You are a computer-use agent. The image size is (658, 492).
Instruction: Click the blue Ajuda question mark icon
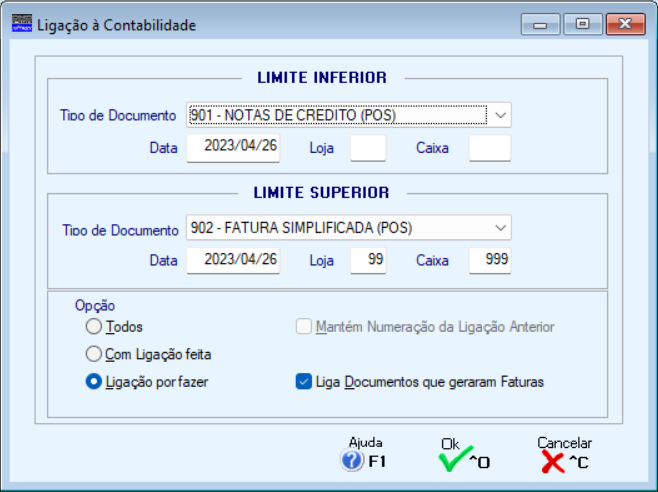(352, 461)
